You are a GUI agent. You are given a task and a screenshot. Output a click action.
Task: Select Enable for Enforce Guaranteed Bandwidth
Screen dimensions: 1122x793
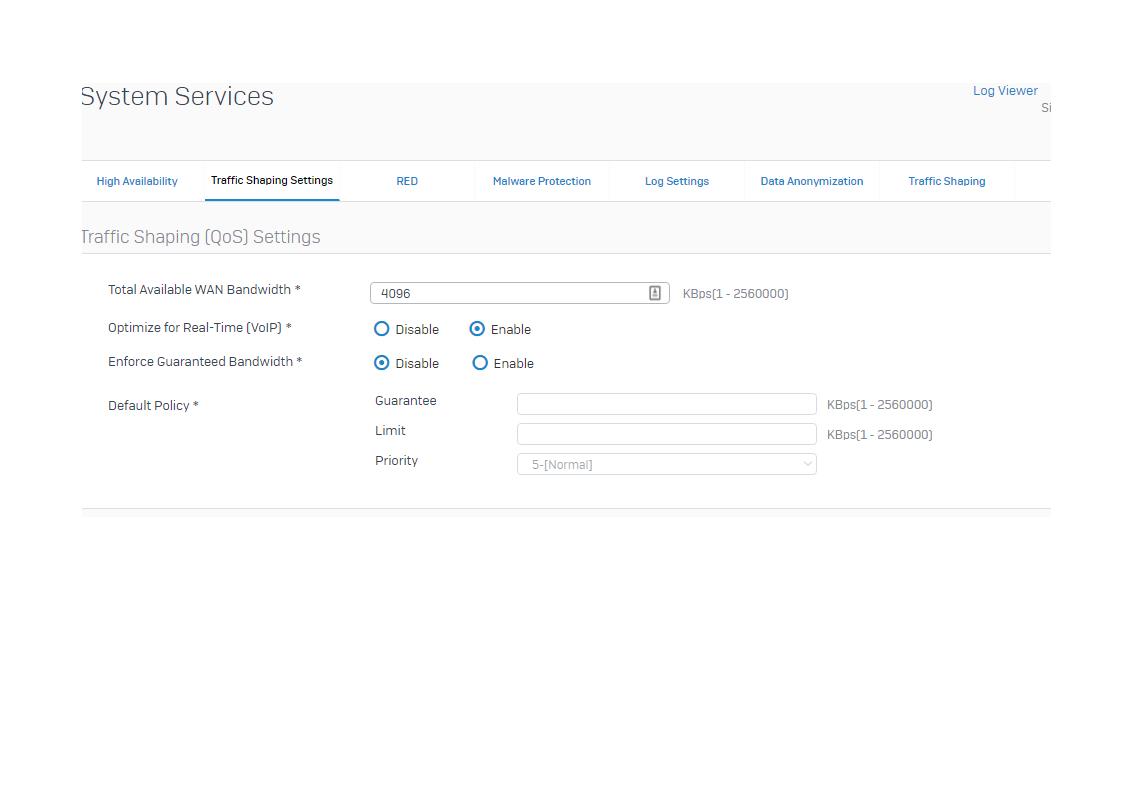point(480,363)
